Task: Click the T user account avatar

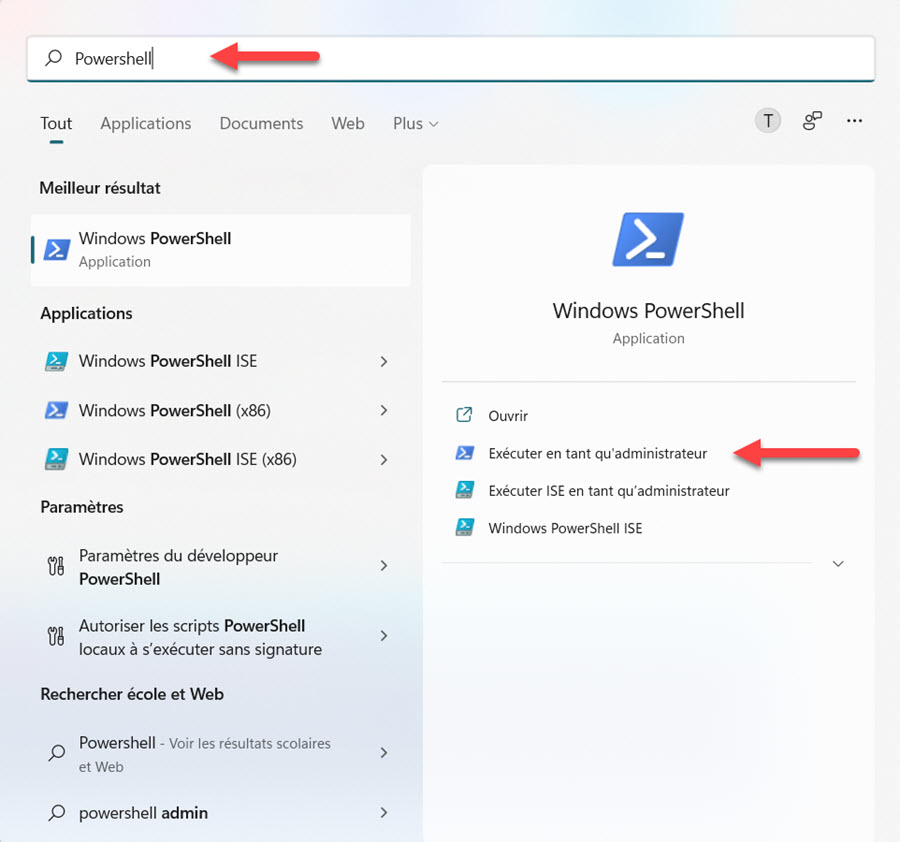Action: click(767, 121)
